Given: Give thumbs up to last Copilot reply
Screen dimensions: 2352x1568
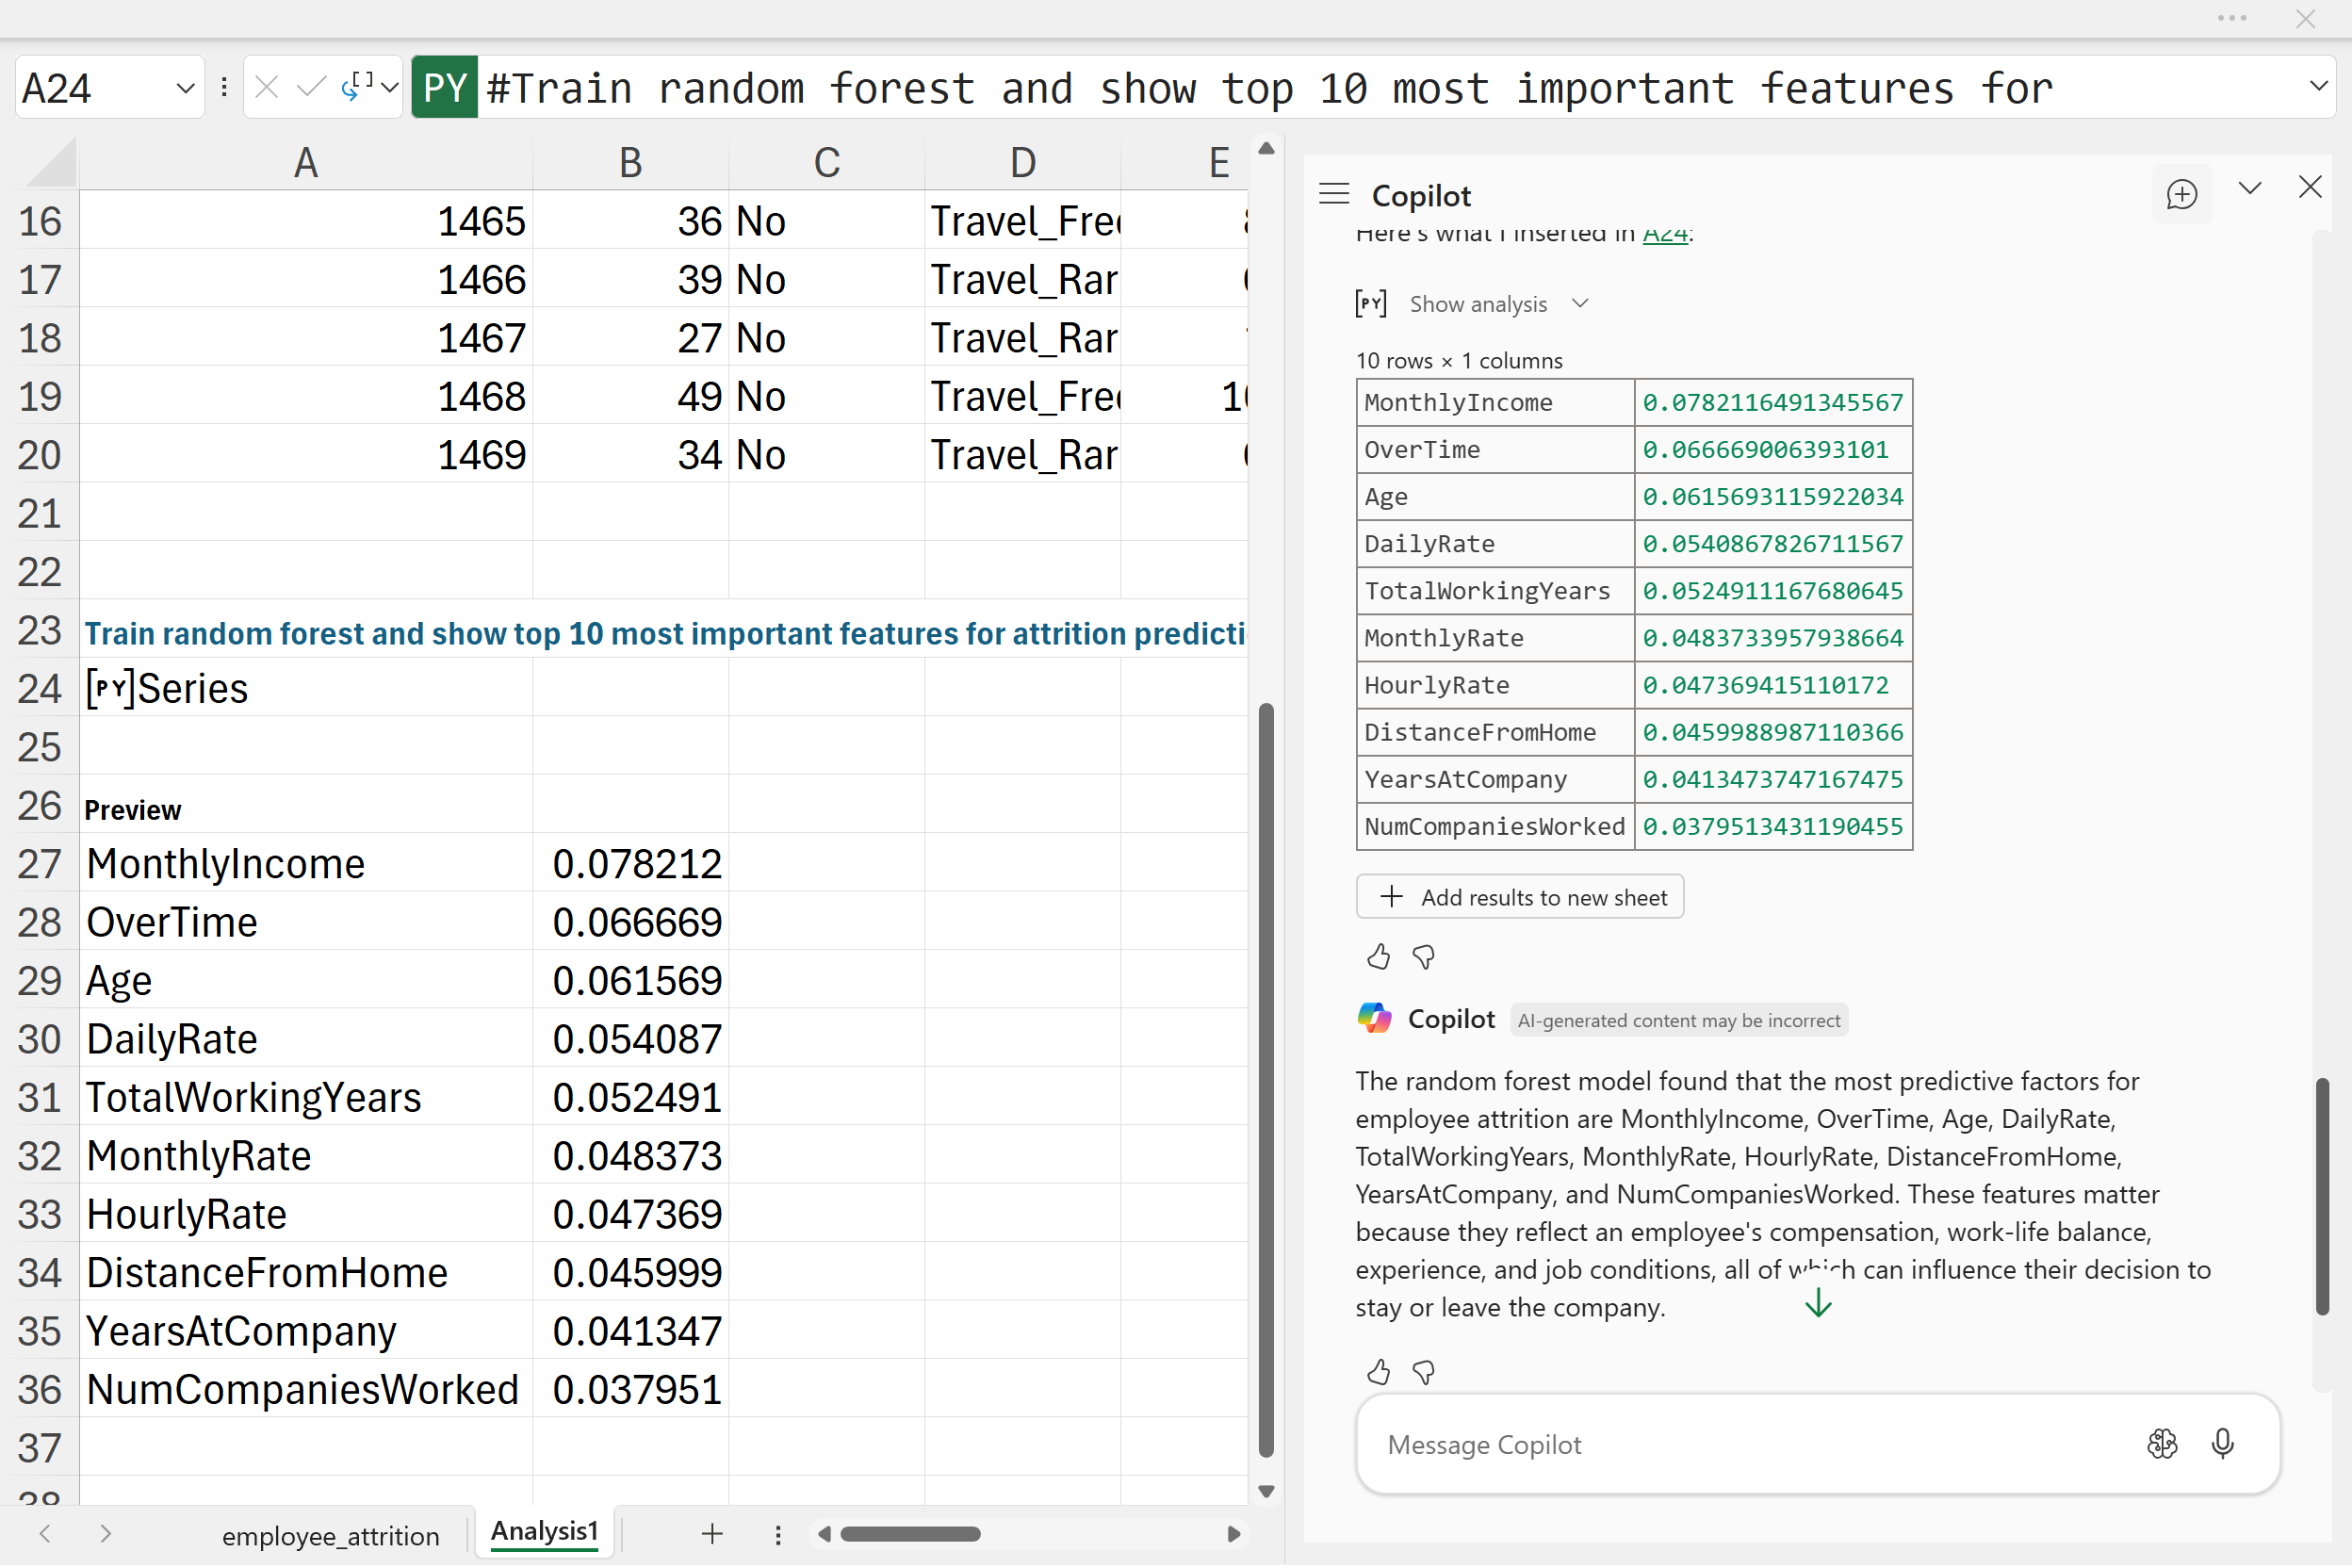Looking at the screenshot, I should tap(1378, 1373).
